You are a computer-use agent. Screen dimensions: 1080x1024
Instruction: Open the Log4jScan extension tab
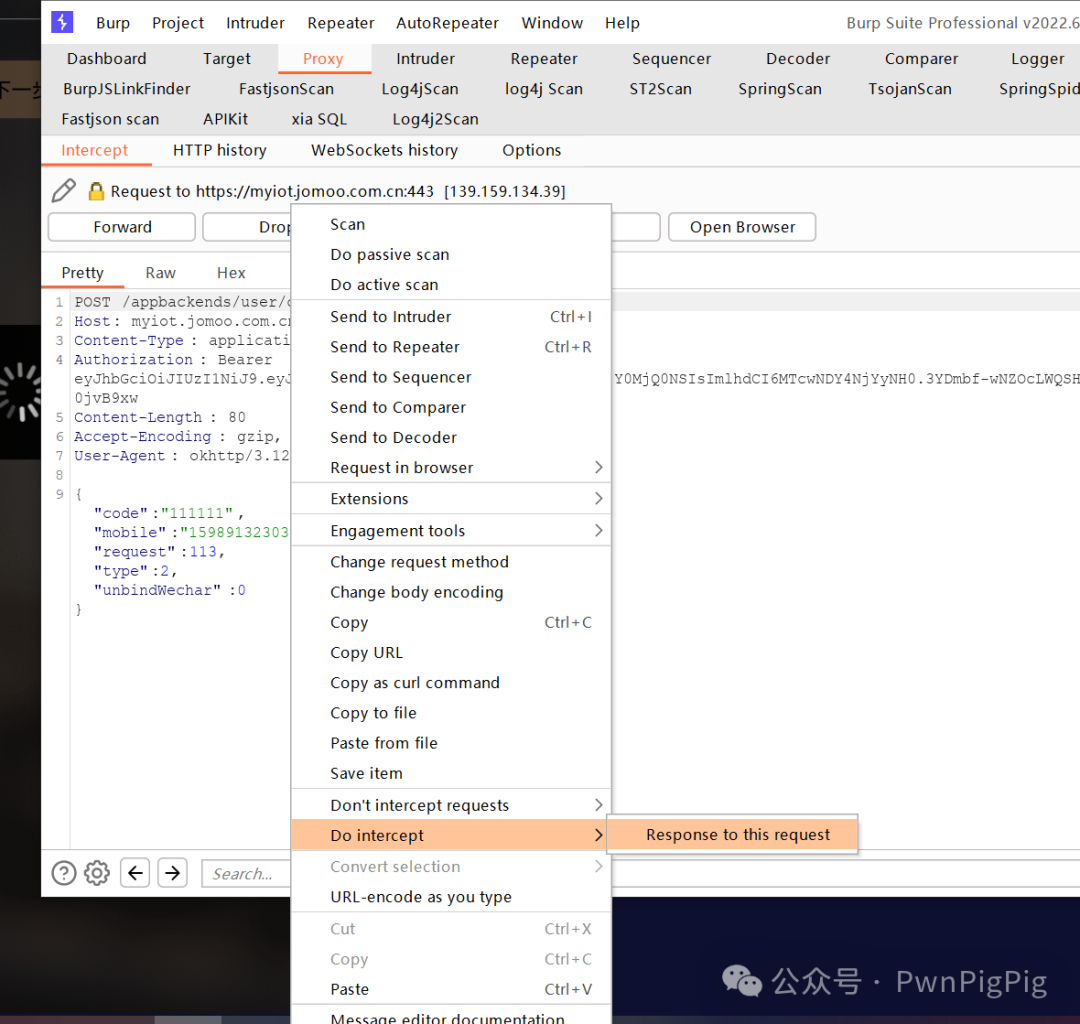tap(419, 89)
